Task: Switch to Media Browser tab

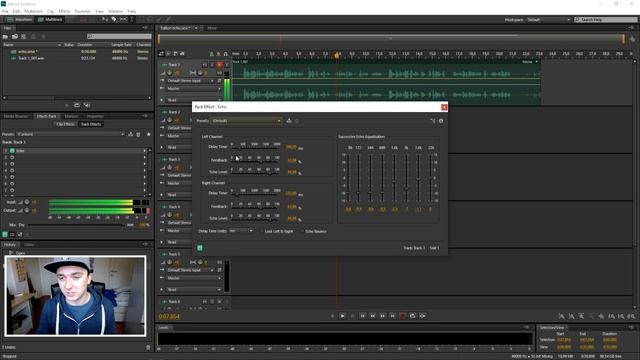Action: (16, 116)
